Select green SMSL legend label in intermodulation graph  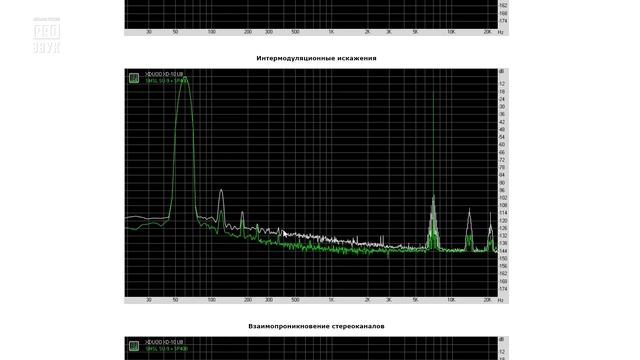pos(166,81)
